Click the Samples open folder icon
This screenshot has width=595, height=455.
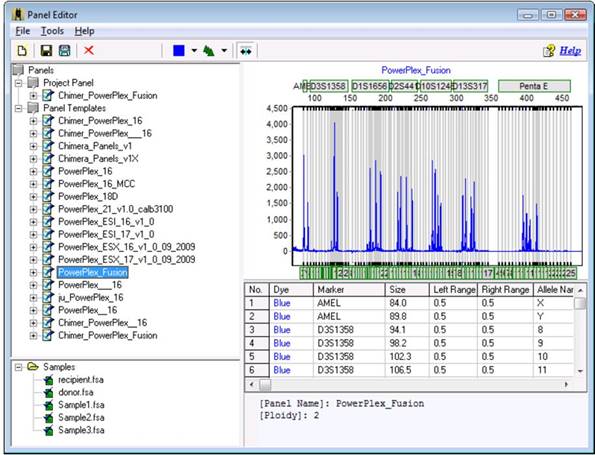(33, 367)
